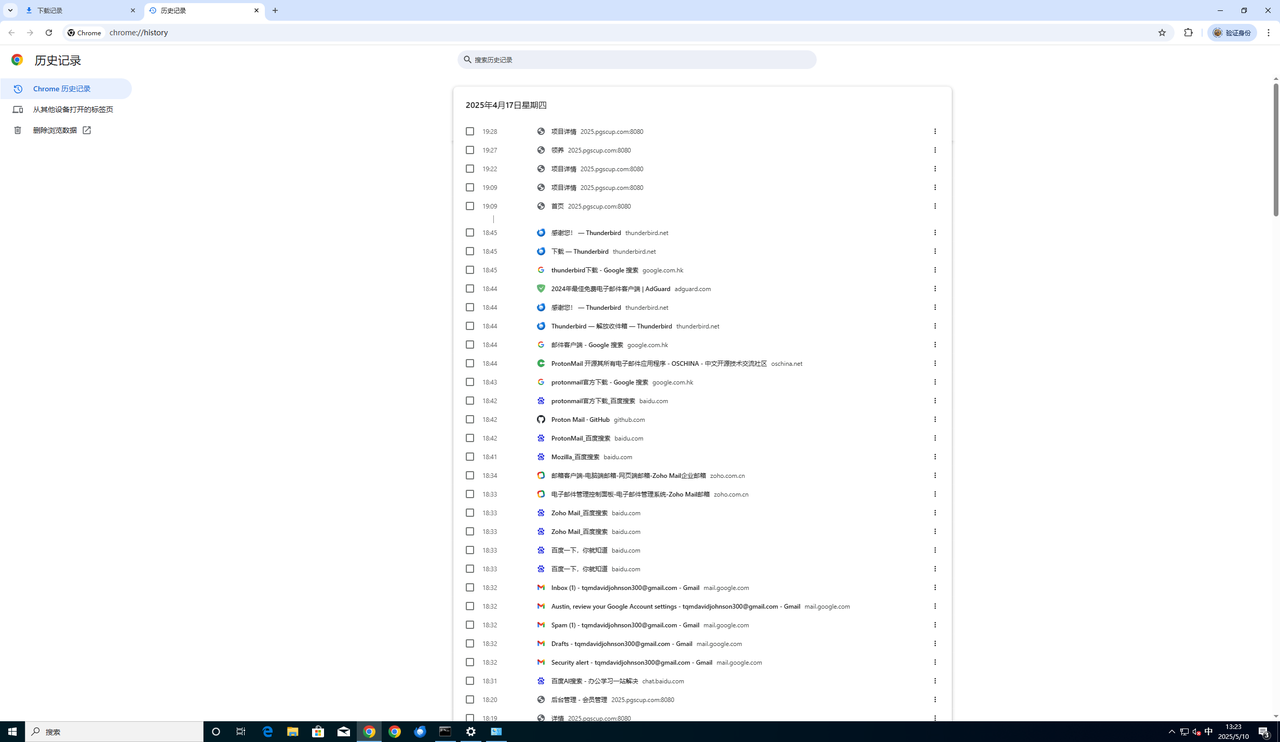Open Task View on the taskbar

[241, 731]
